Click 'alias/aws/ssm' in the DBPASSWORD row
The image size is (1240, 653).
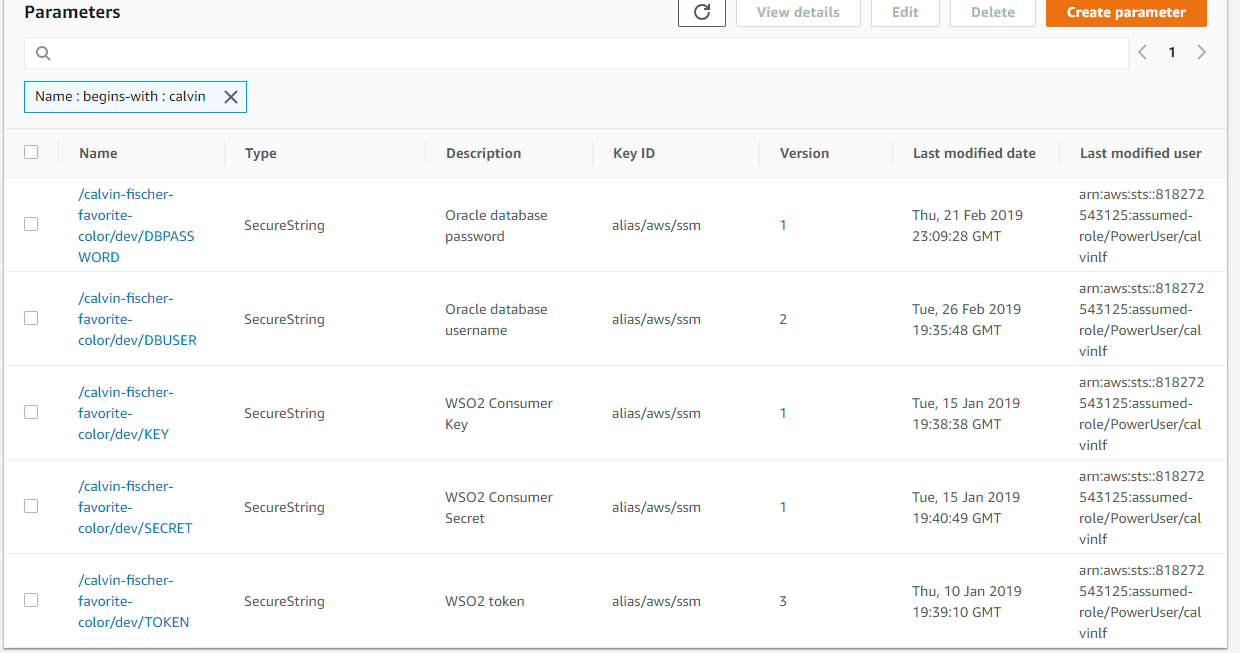coord(656,225)
